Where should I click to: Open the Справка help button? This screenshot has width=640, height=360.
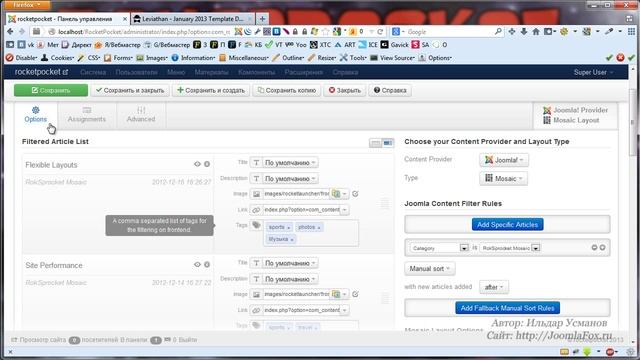[390, 90]
